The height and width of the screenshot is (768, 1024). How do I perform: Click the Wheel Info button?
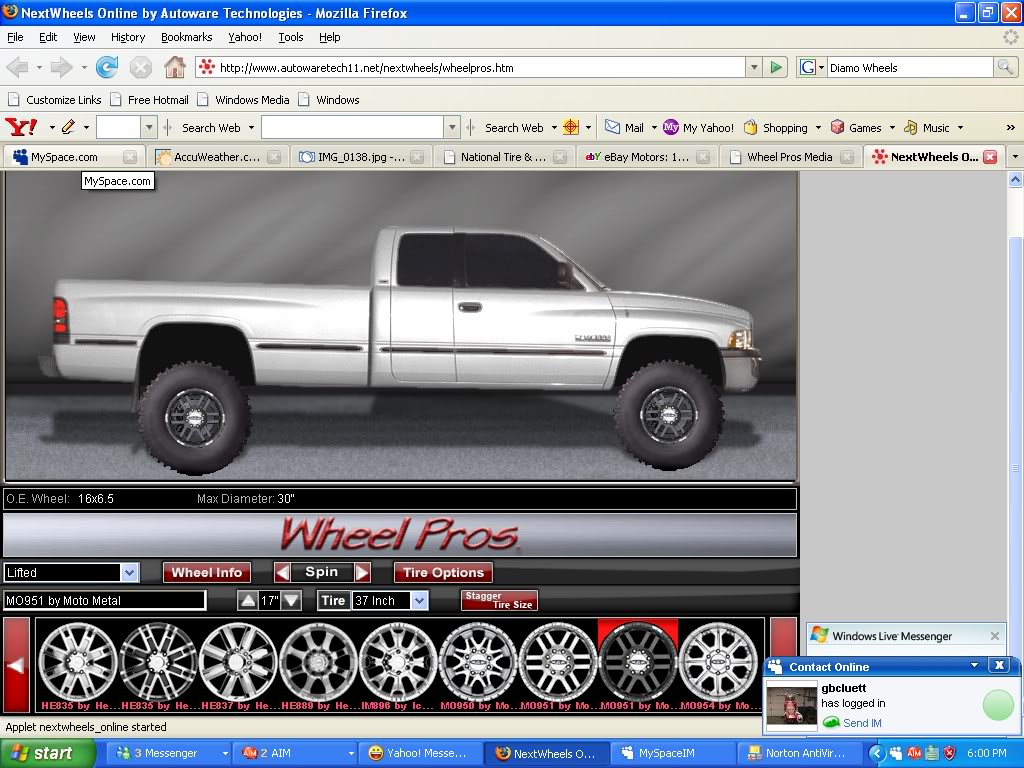point(207,573)
